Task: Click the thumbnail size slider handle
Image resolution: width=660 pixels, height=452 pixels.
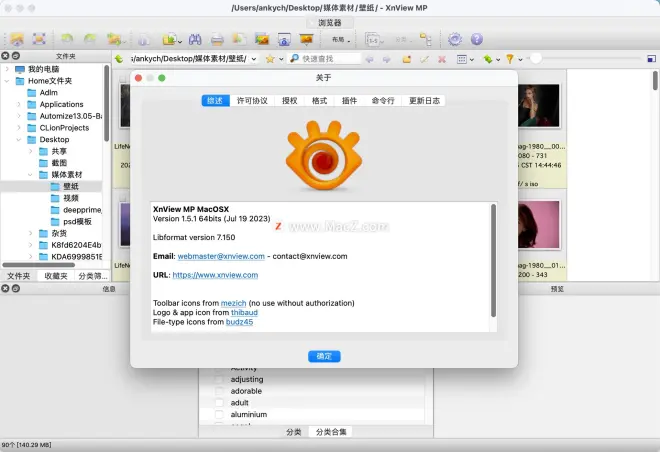Action: pyautogui.click(x=535, y=59)
